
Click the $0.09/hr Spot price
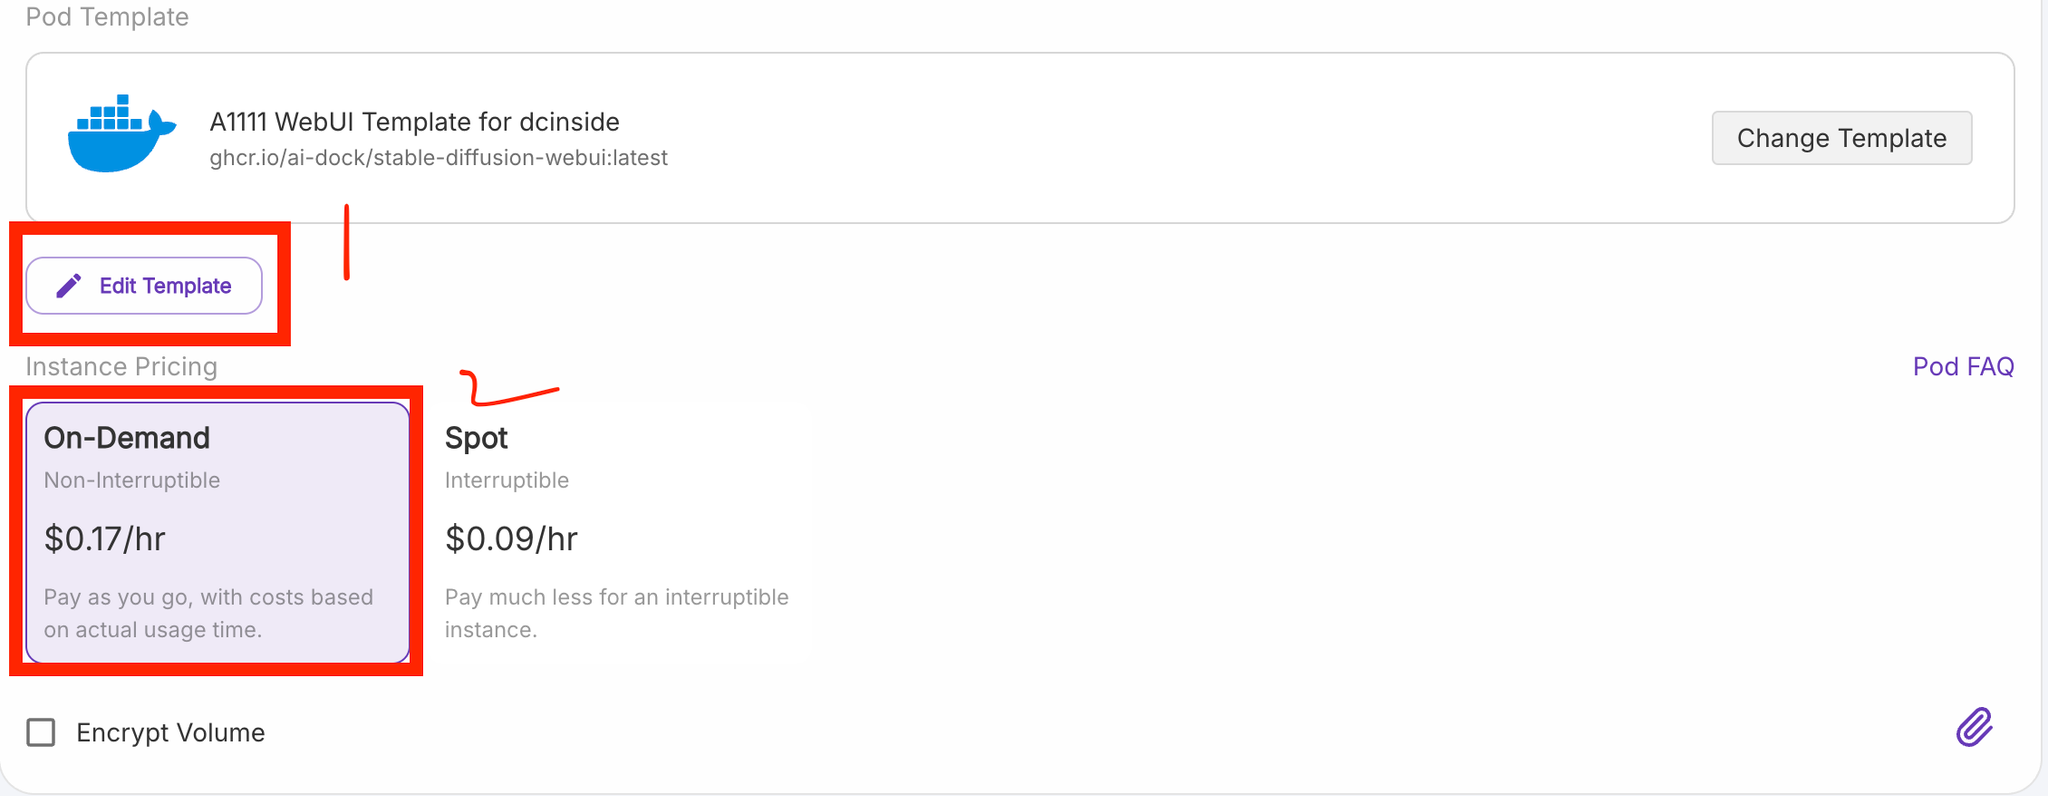(x=511, y=539)
